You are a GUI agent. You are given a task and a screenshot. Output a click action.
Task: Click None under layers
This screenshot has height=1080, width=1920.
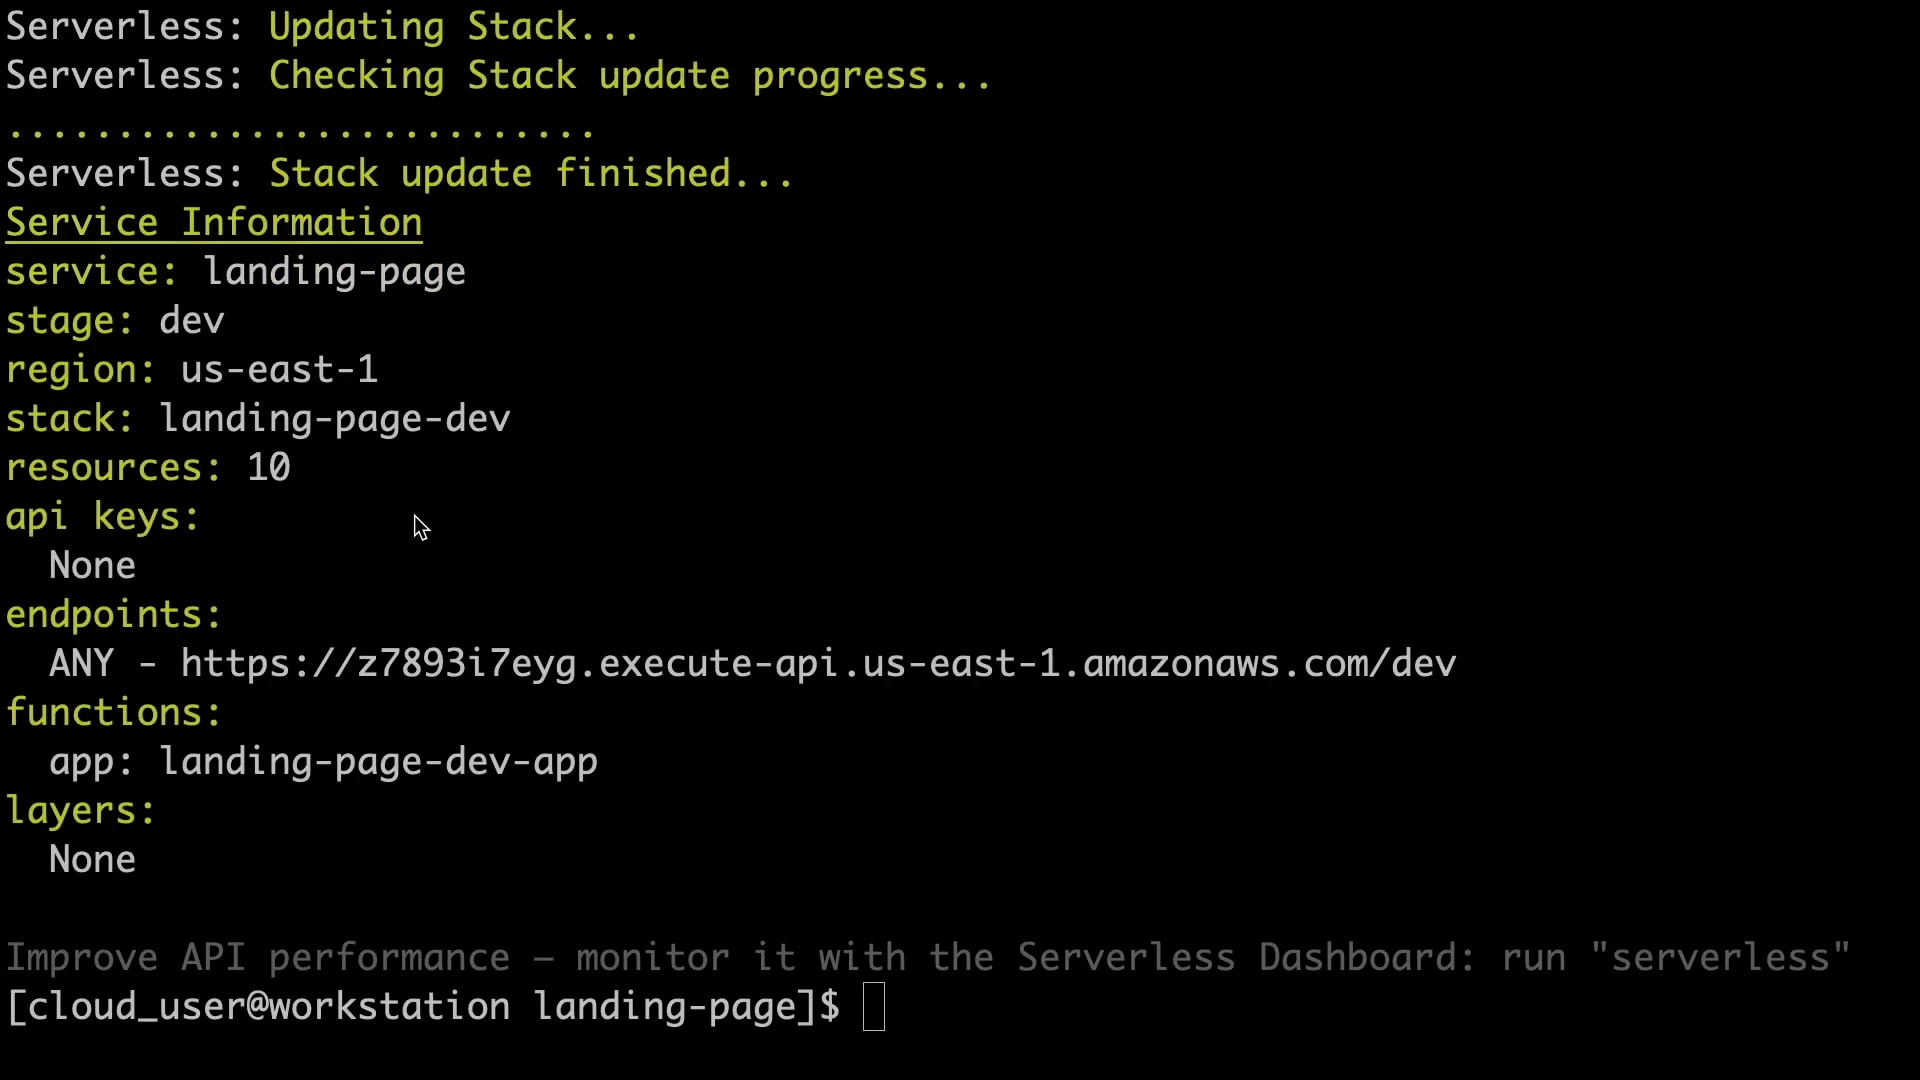coord(92,860)
